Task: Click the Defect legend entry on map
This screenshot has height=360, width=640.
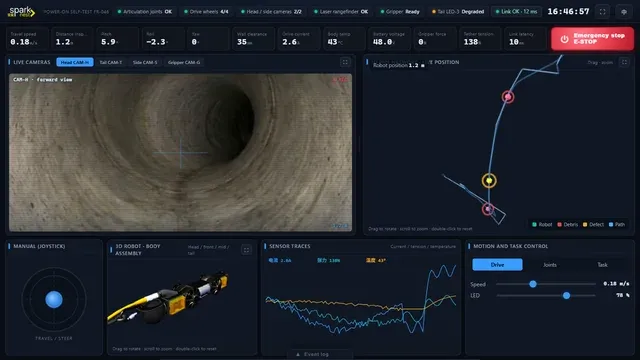Action: 593,224
